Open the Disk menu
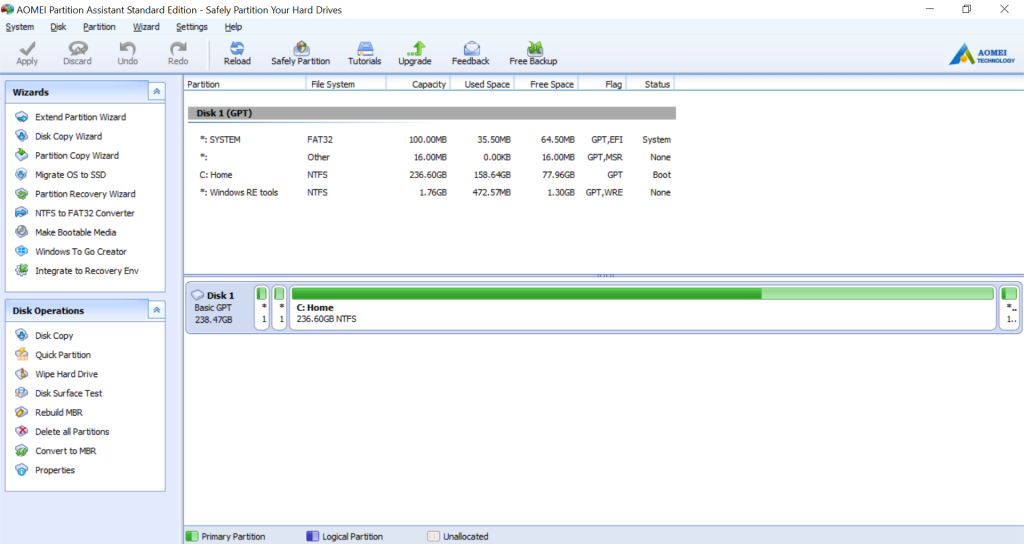 coord(58,27)
